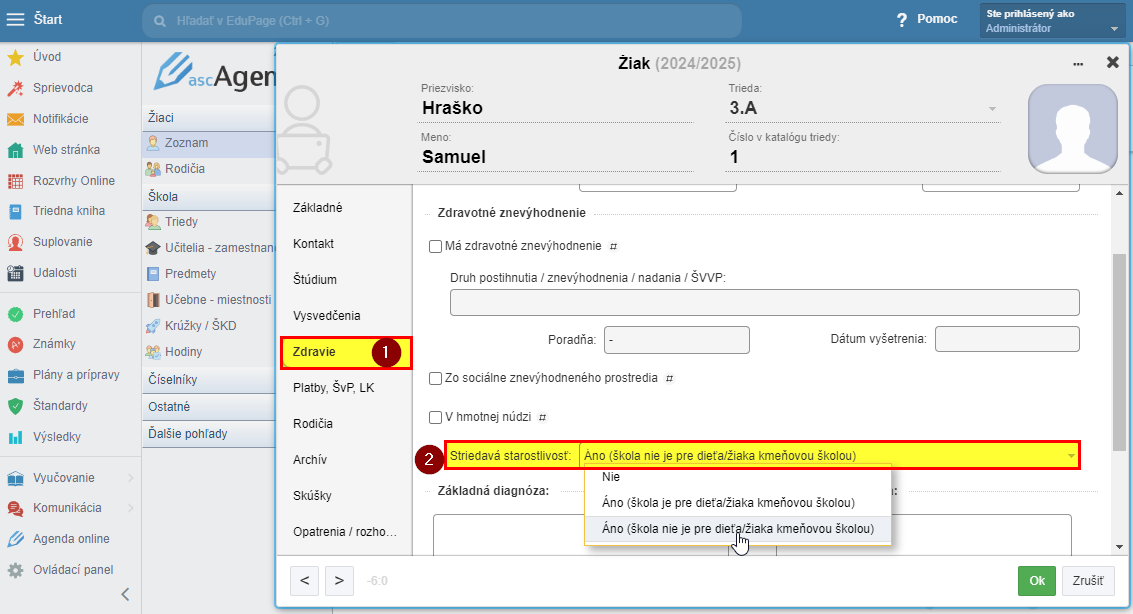Go to previous student arrow button
Screen dimensions: 1133x614
(x=305, y=581)
